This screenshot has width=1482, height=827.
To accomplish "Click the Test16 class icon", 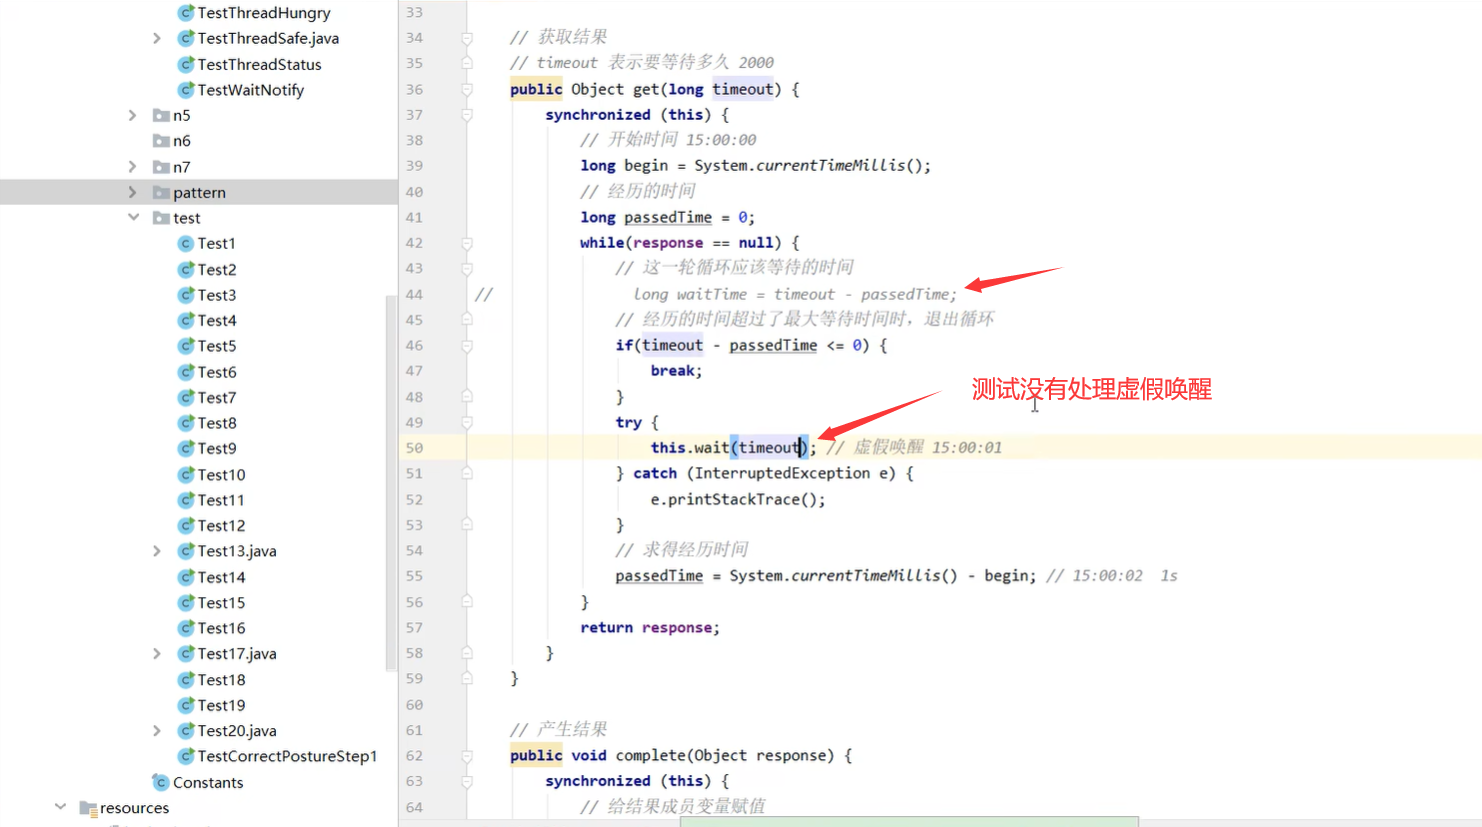I will pyautogui.click(x=186, y=628).
